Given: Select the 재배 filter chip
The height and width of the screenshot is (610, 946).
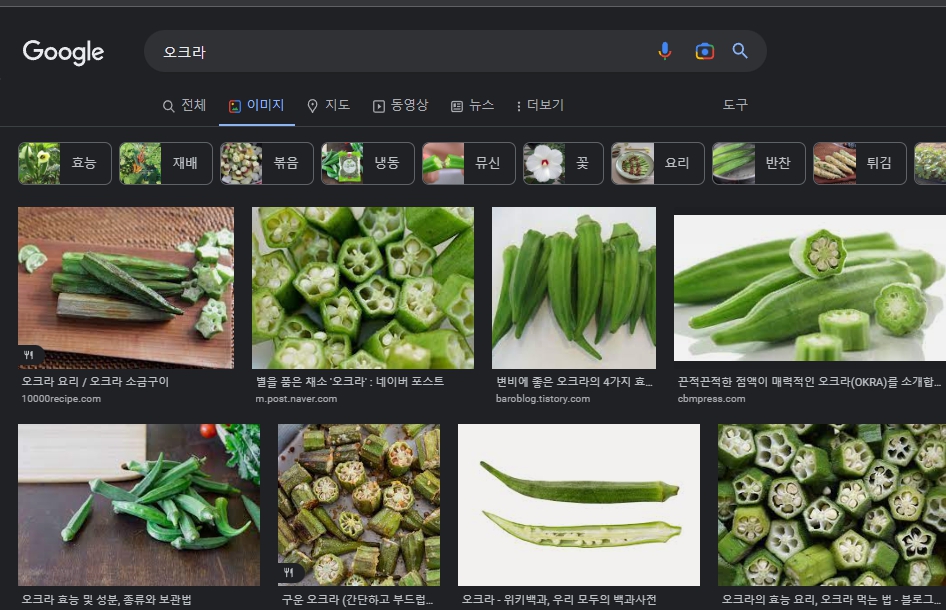Looking at the screenshot, I should click(x=166, y=163).
